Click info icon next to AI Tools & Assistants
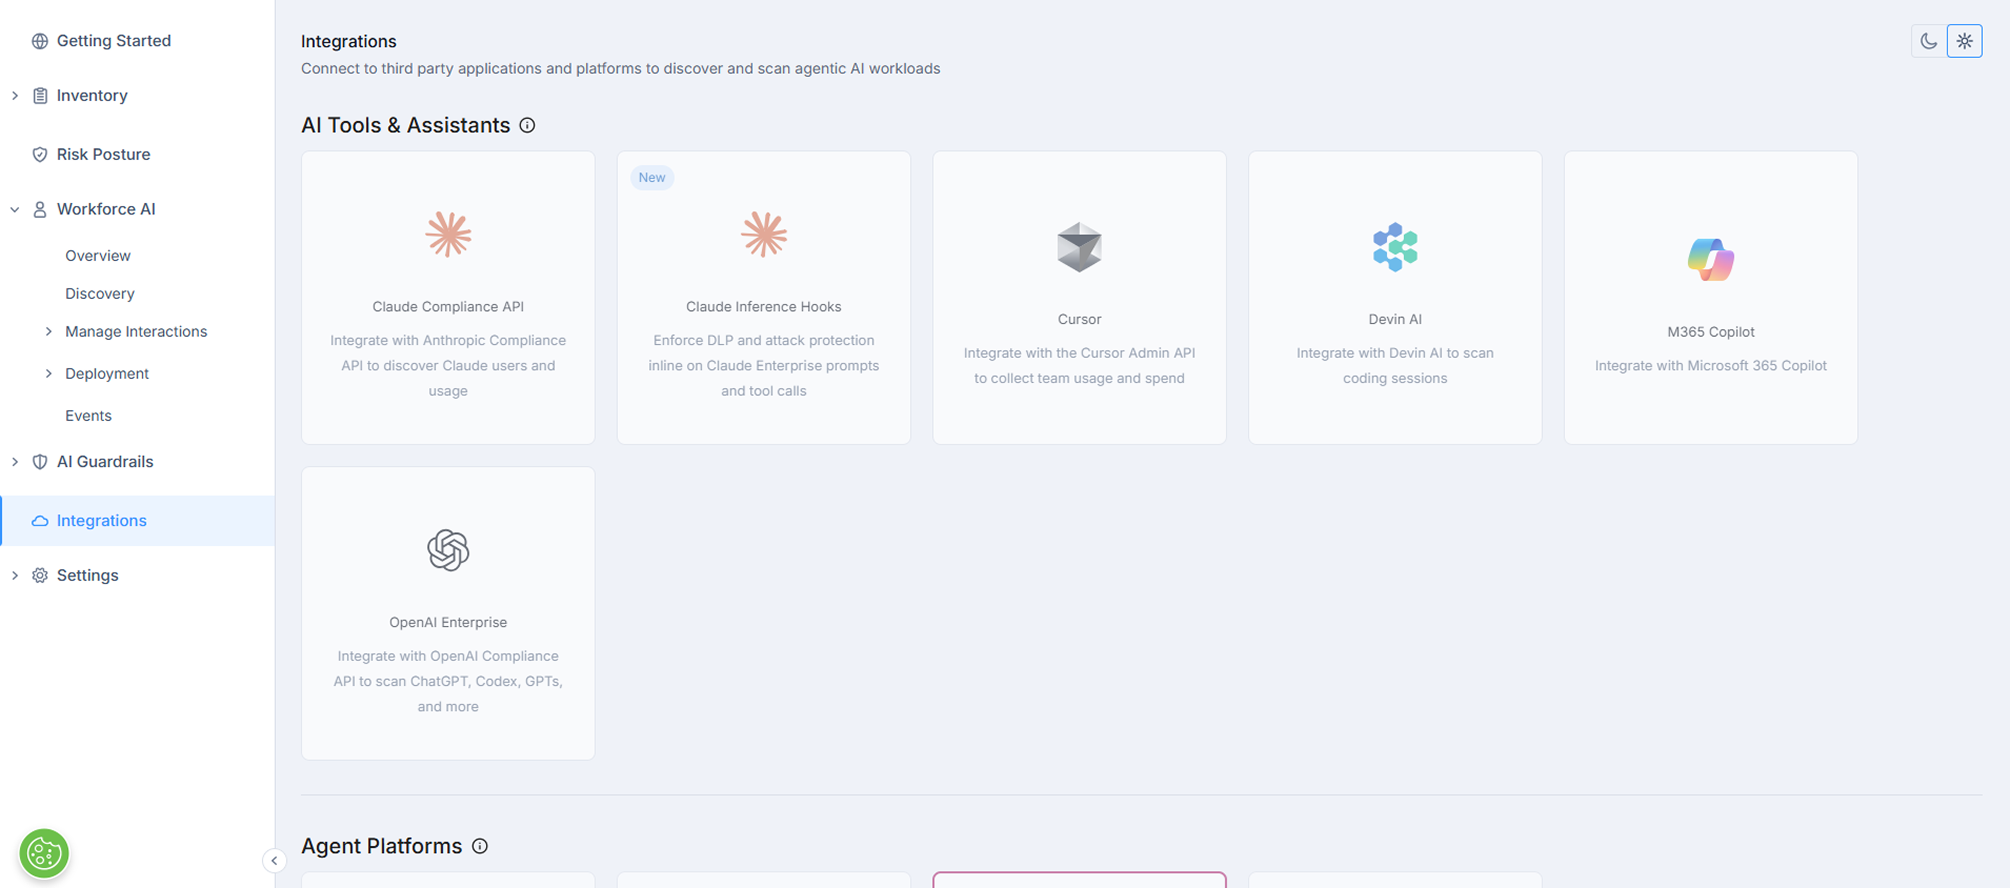The height and width of the screenshot is (888, 2010). click(527, 125)
